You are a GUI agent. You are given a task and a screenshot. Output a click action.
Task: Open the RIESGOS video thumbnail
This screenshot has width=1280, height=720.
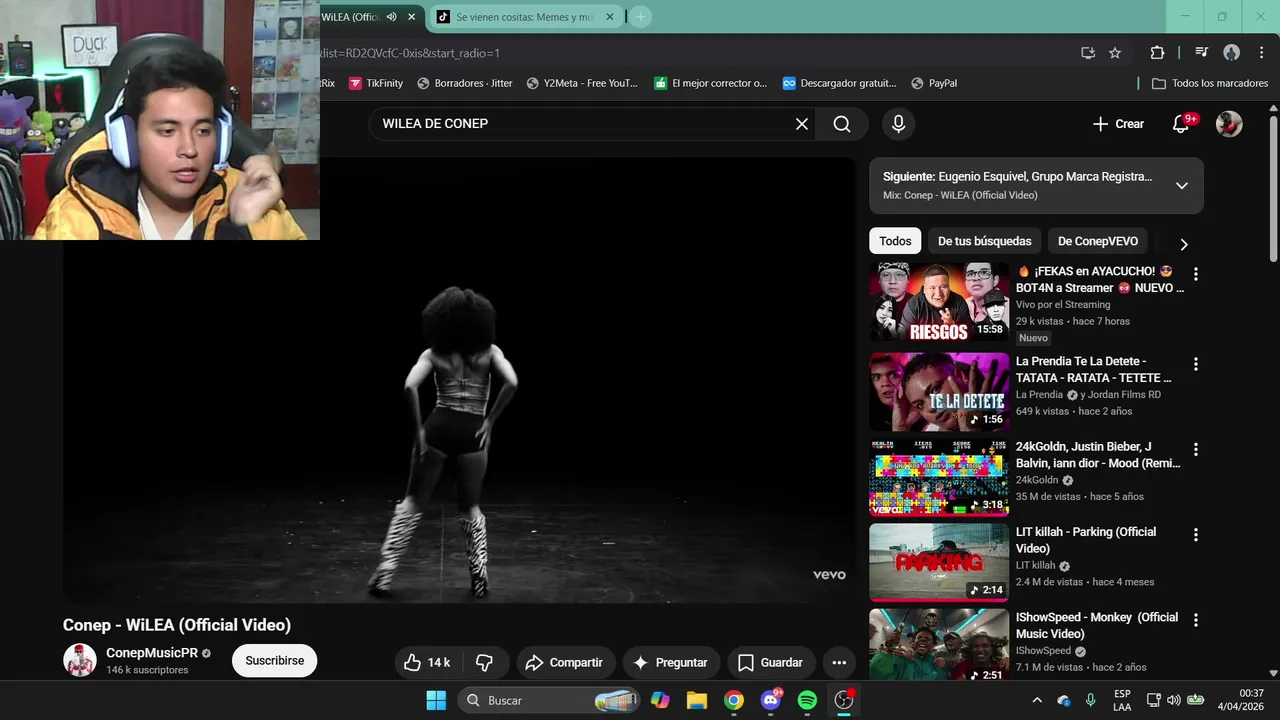tap(939, 302)
